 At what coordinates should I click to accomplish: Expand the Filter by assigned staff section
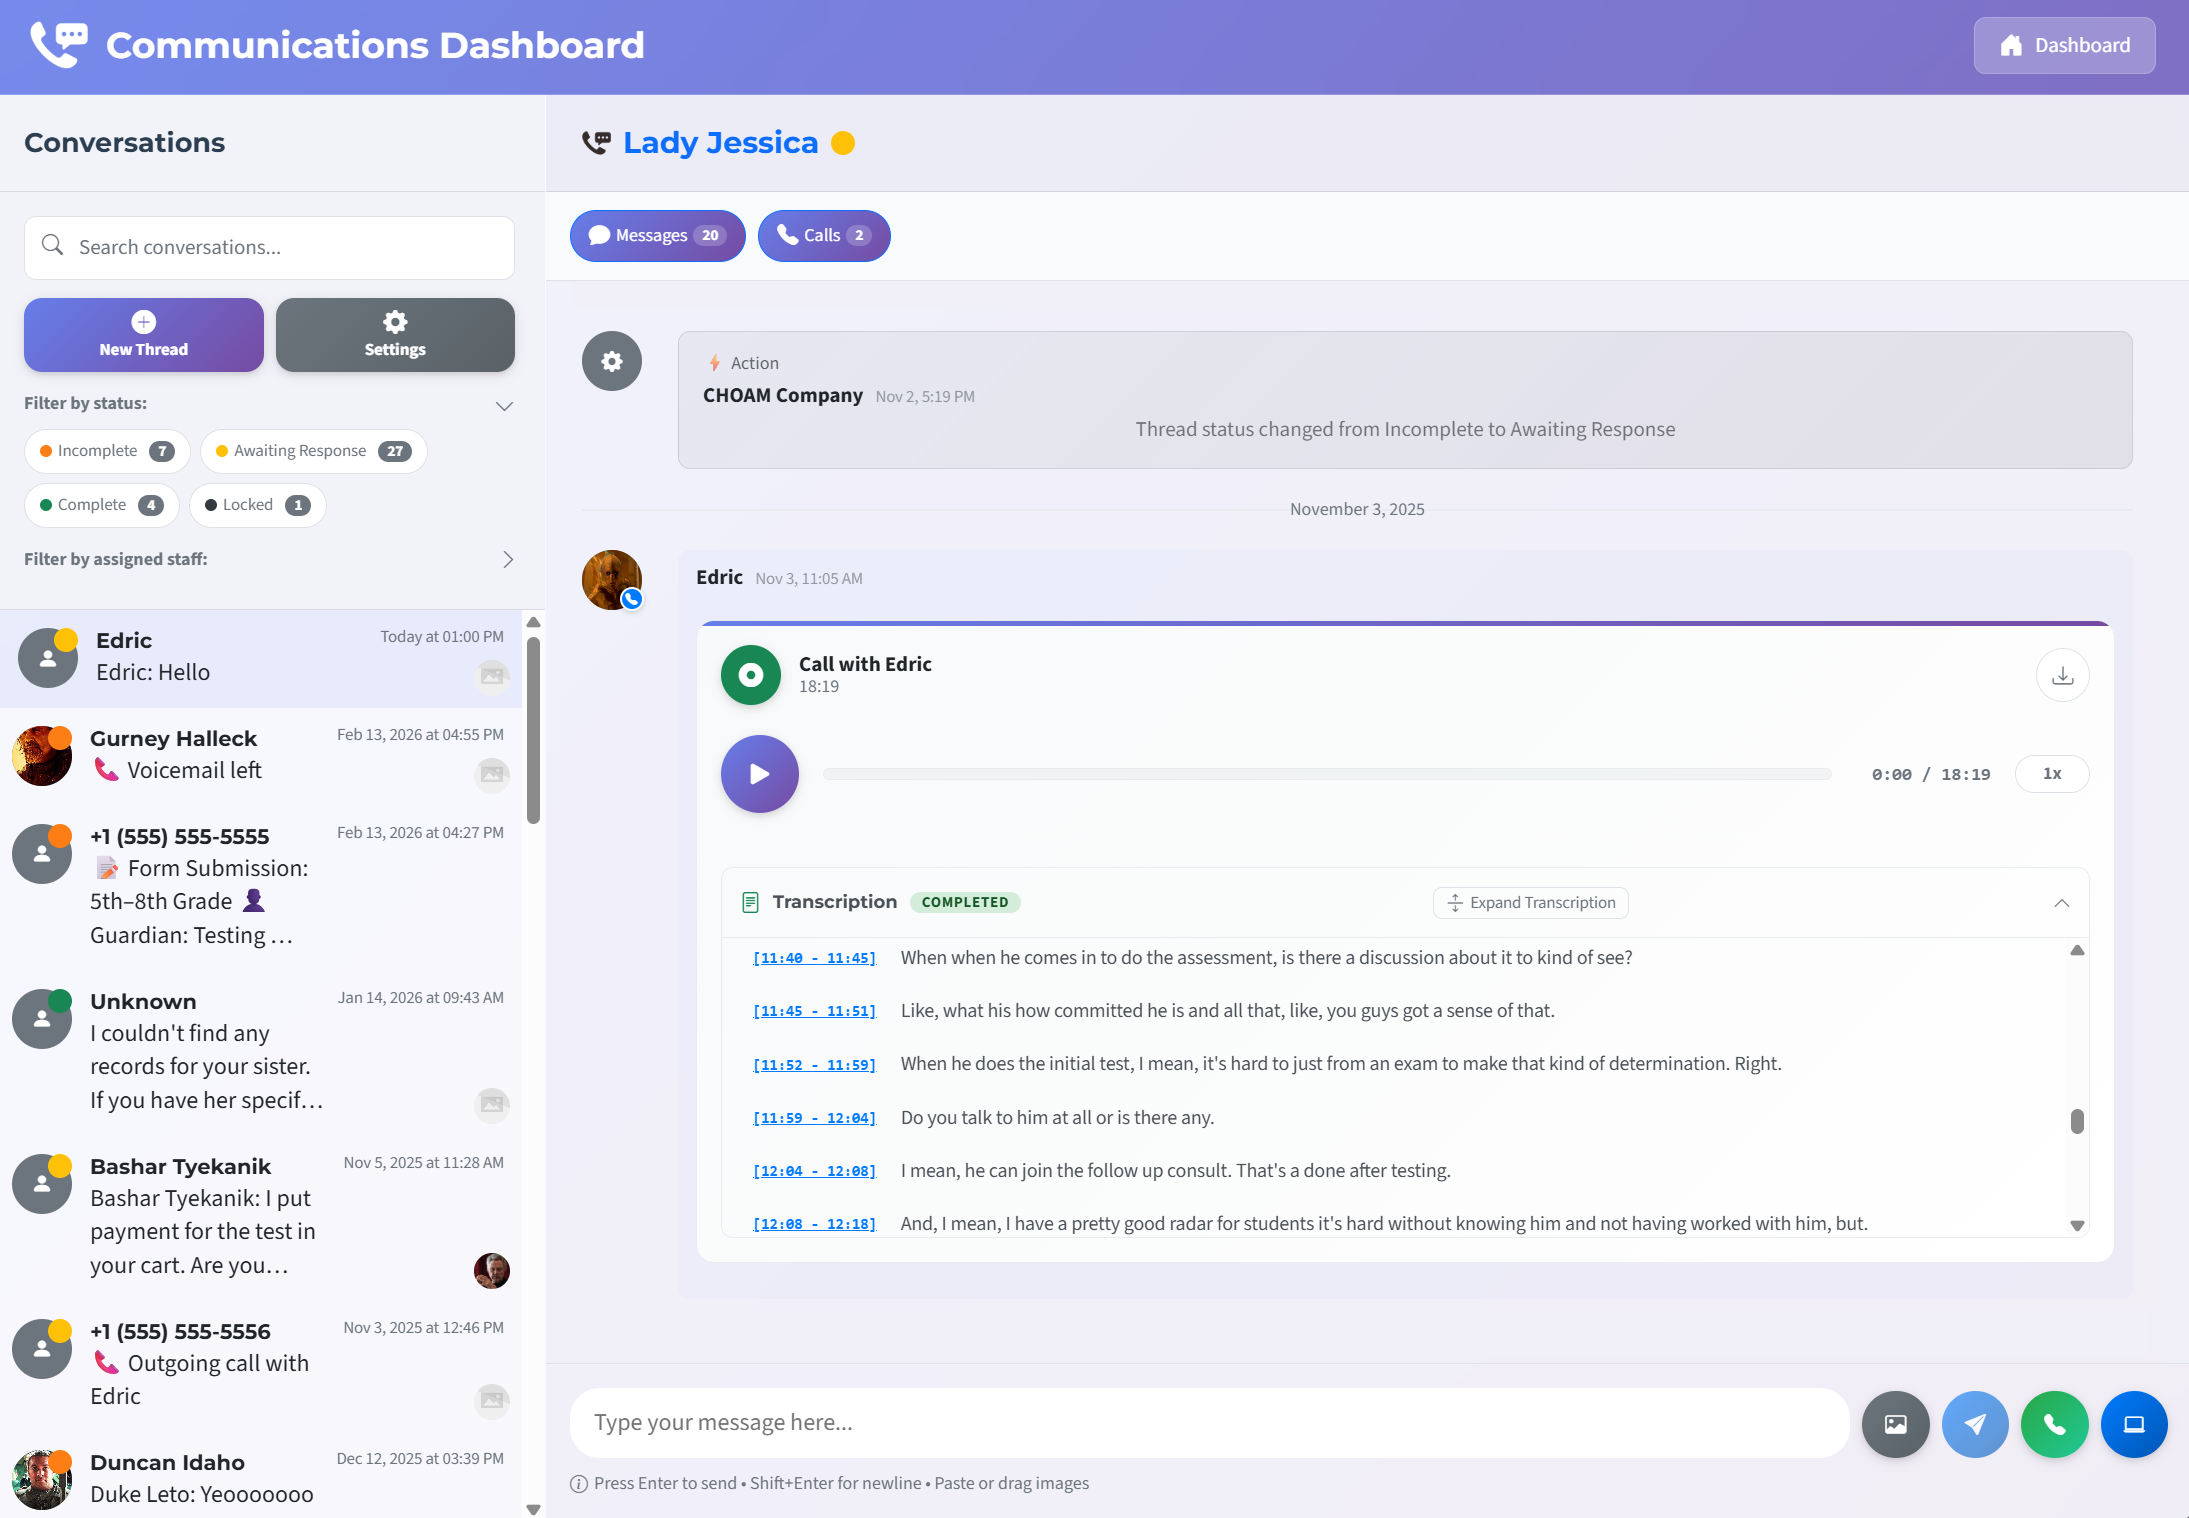pos(508,559)
